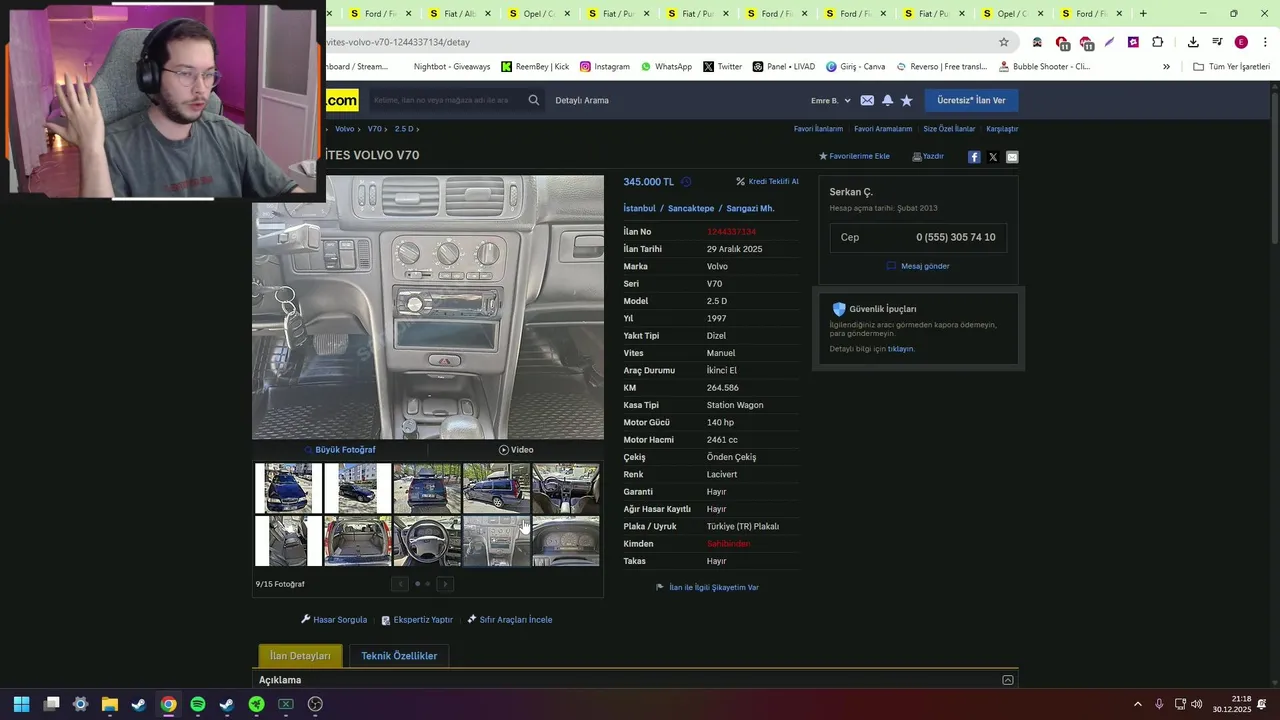Open a new browser tab
This screenshot has width=1280, height=720.
pyautogui.click(x=1143, y=14)
